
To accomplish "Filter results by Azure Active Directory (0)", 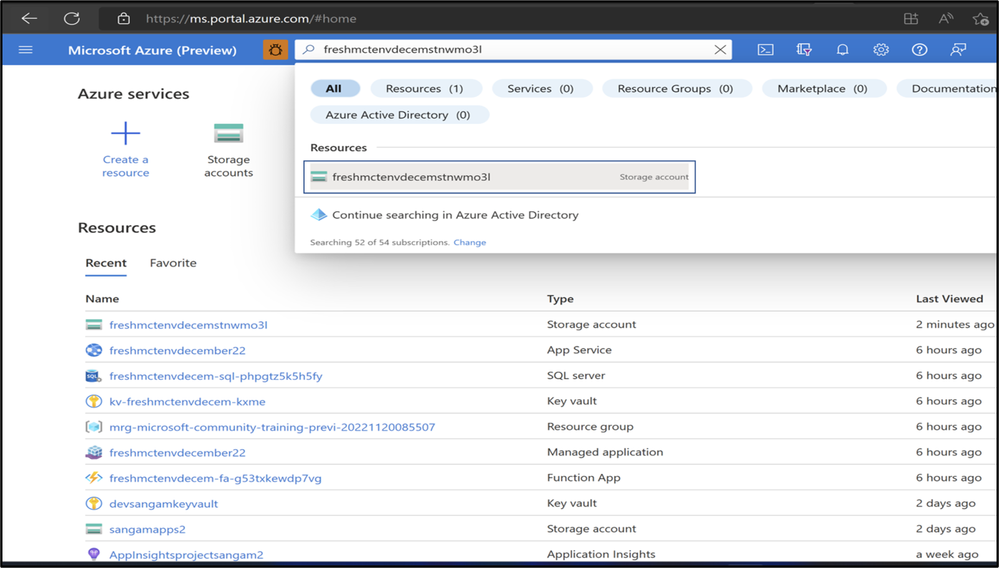I will [399, 115].
